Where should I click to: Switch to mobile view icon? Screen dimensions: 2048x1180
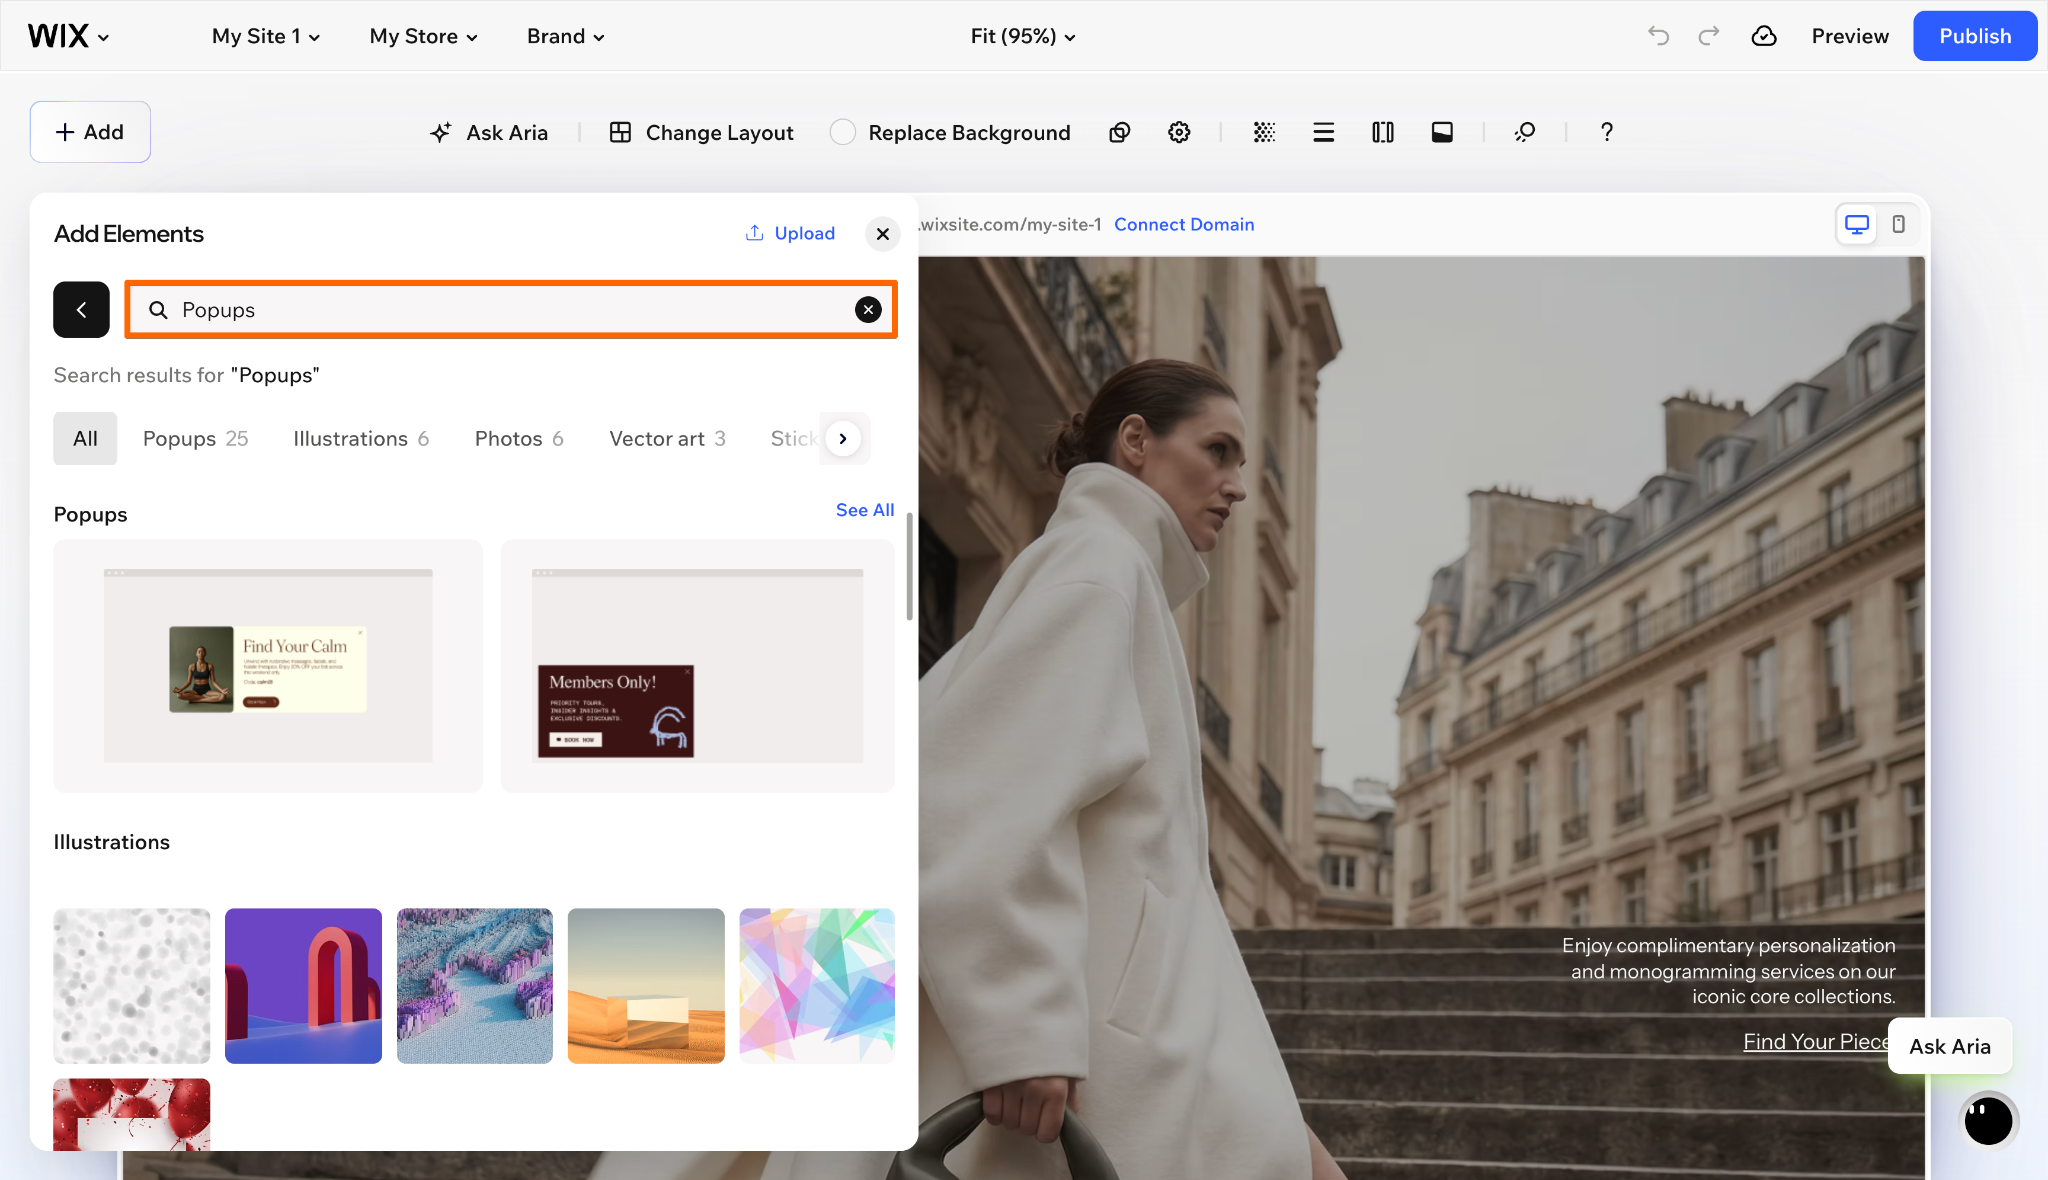coord(1898,224)
